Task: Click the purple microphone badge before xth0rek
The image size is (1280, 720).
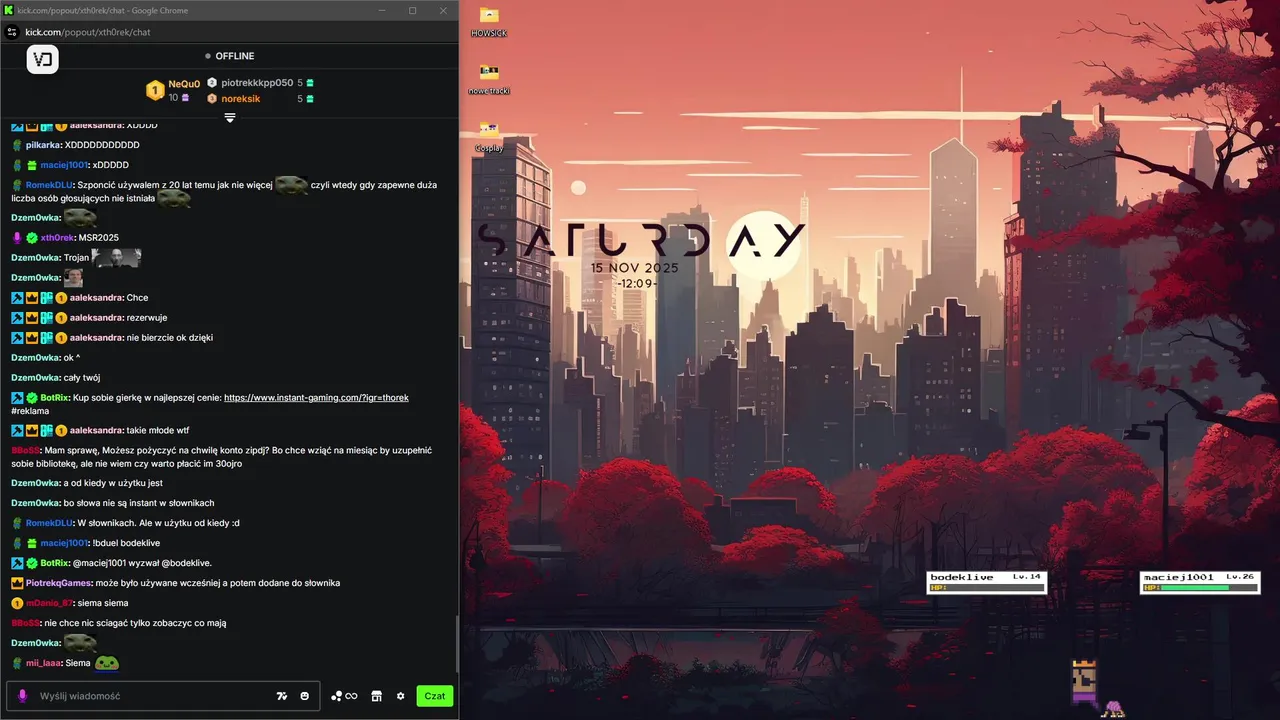Action: pyautogui.click(x=17, y=238)
